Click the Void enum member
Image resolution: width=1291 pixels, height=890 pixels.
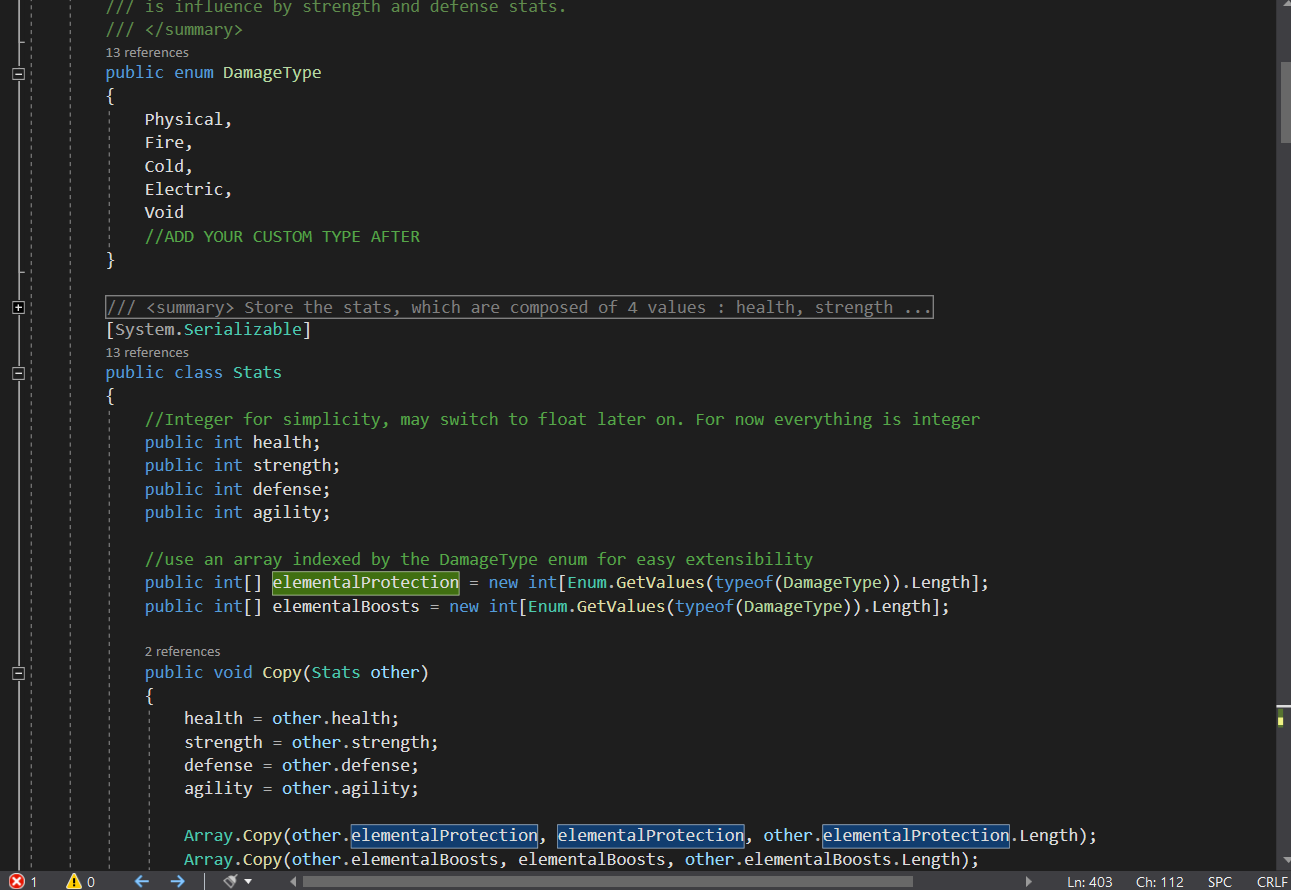(164, 212)
